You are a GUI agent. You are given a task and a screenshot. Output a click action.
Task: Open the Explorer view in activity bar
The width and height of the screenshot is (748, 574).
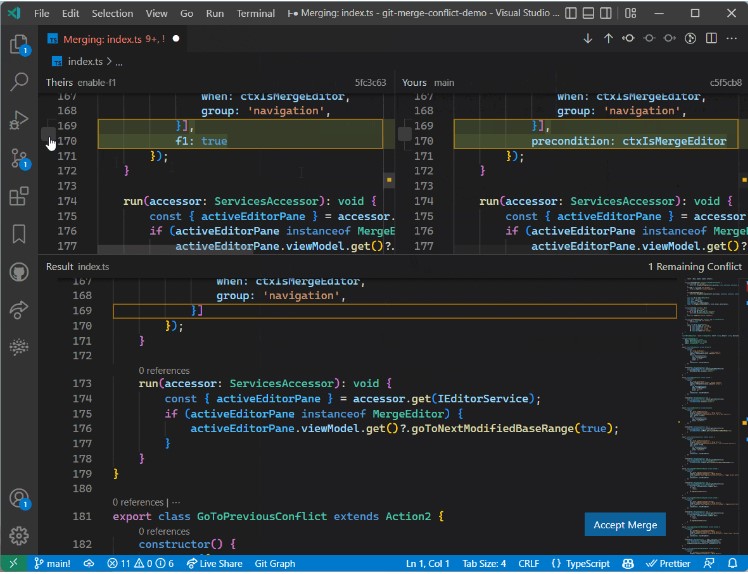coord(19,45)
